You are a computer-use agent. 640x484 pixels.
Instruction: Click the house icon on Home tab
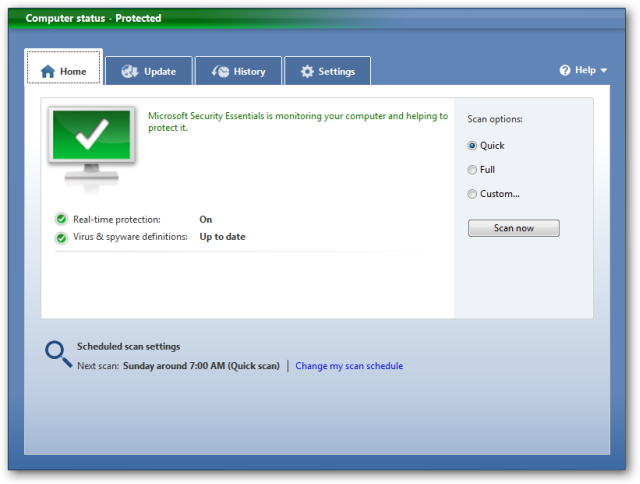coord(48,71)
